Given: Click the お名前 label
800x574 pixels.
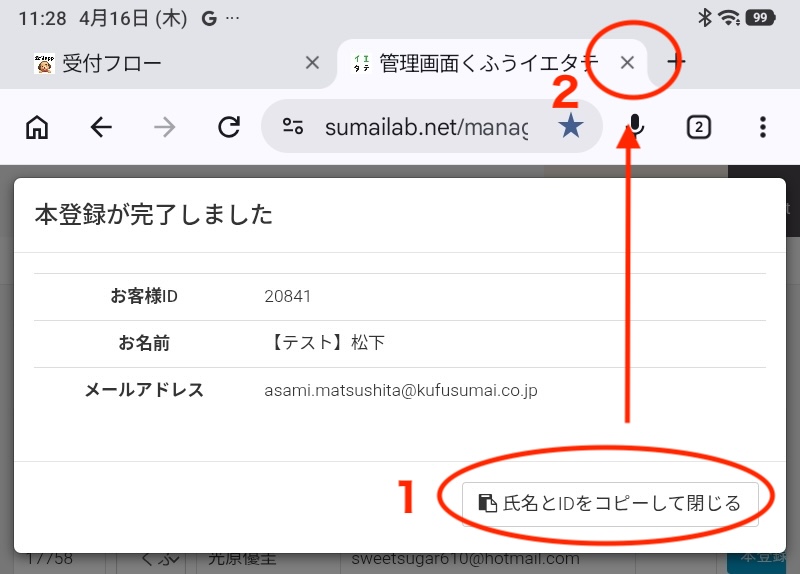Looking at the screenshot, I should pos(144,343).
